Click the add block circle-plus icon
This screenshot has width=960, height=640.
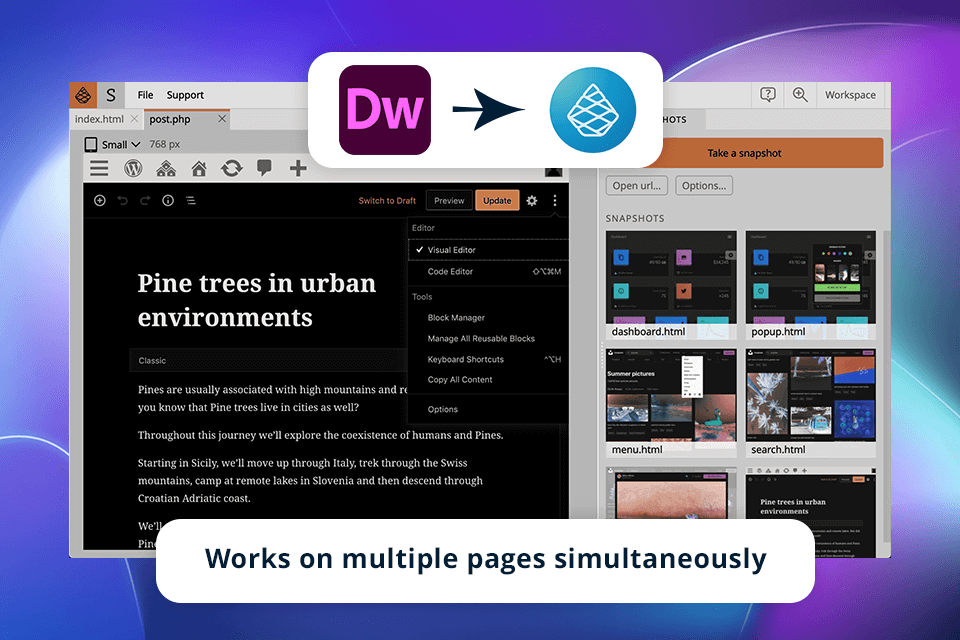point(100,200)
